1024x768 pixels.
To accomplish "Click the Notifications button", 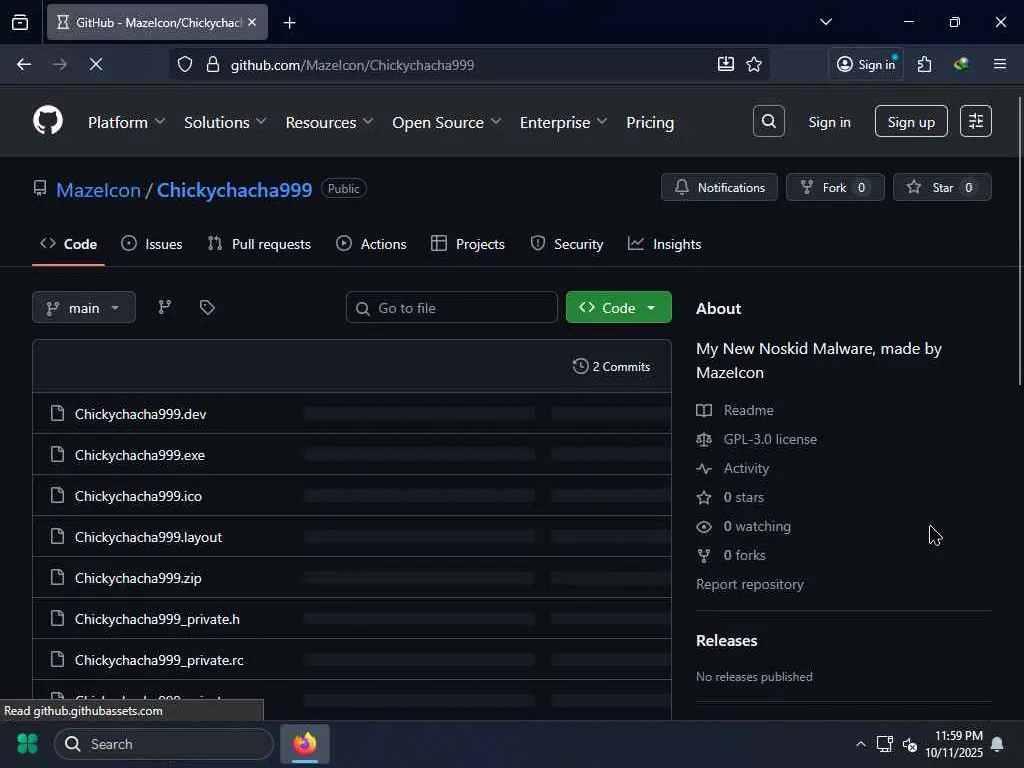I will pyautogui.click(x=719, y=187).
